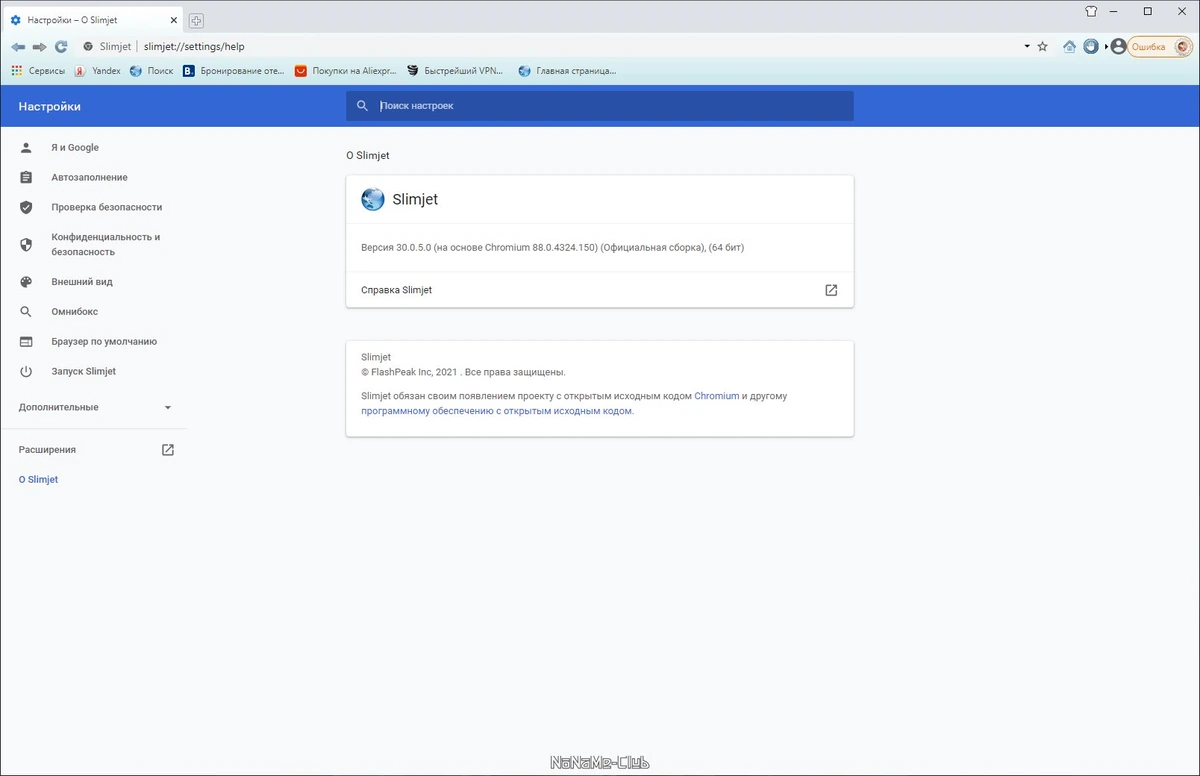The height and width of the screenshot is (776, 1200).
Task: Bookmark this page with the star icon
Action: click(x=1043, y=46)
